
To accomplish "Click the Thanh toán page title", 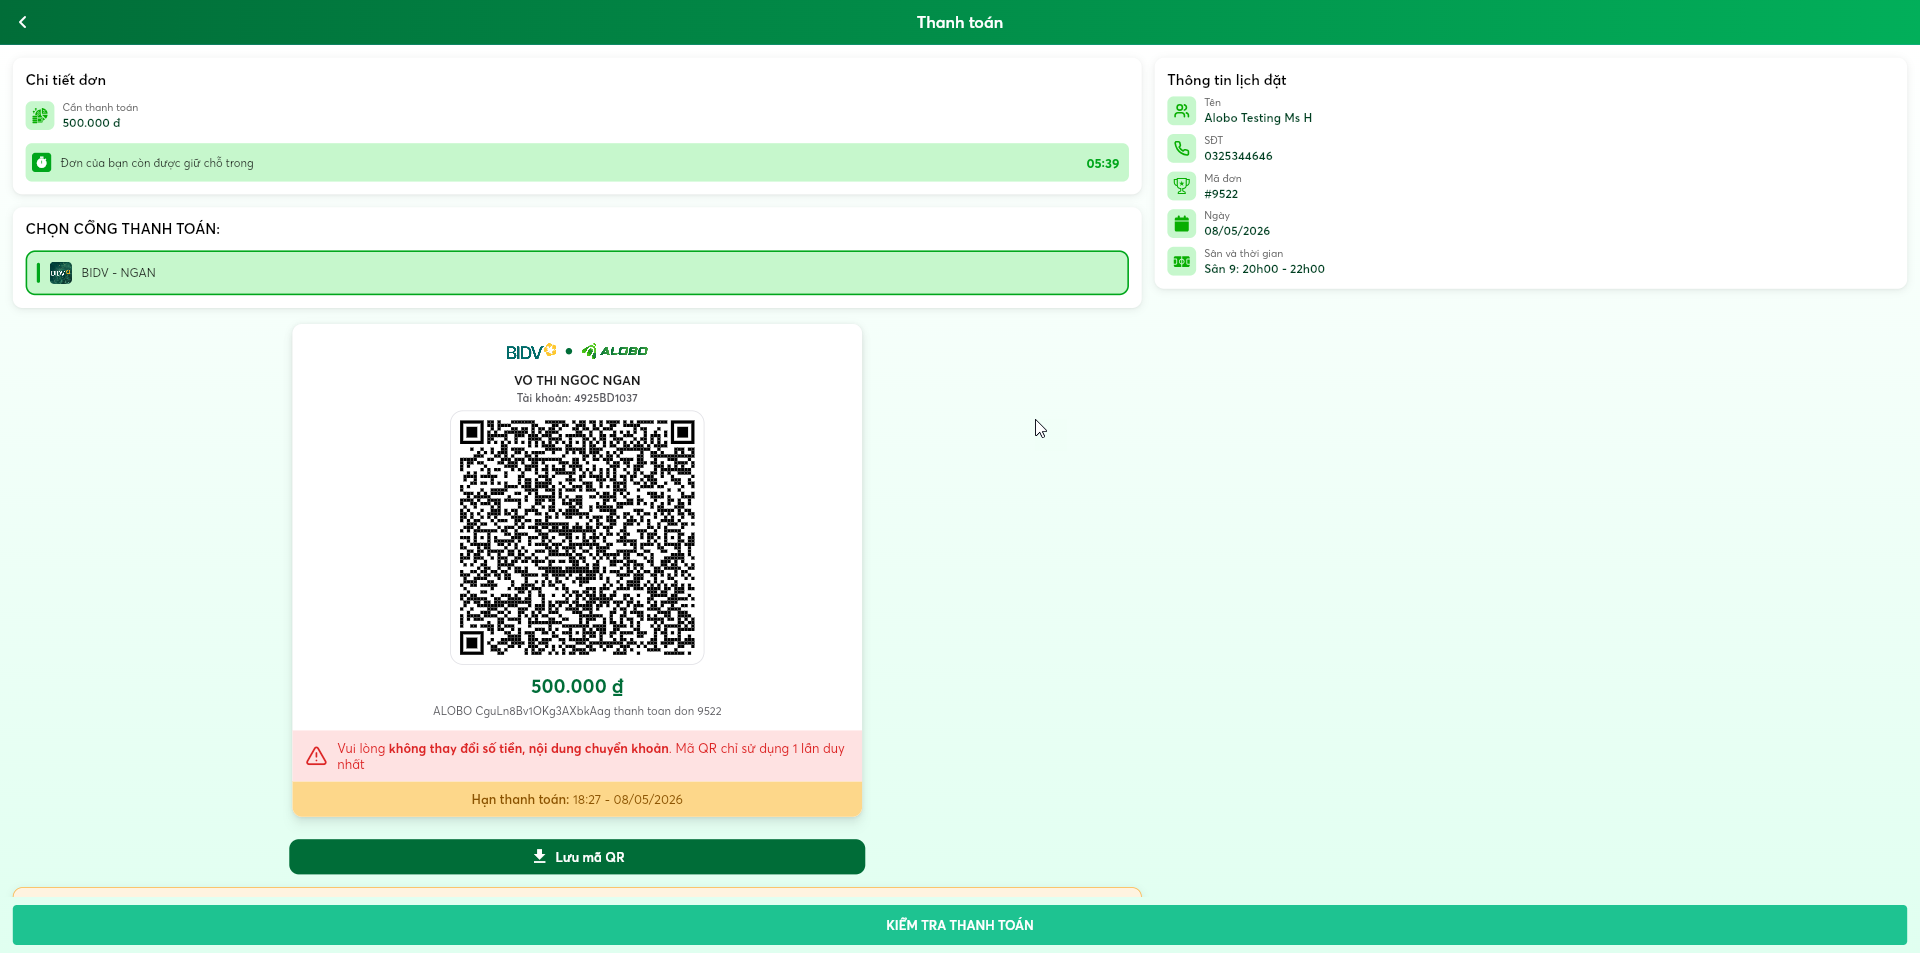I will point(960,22).
